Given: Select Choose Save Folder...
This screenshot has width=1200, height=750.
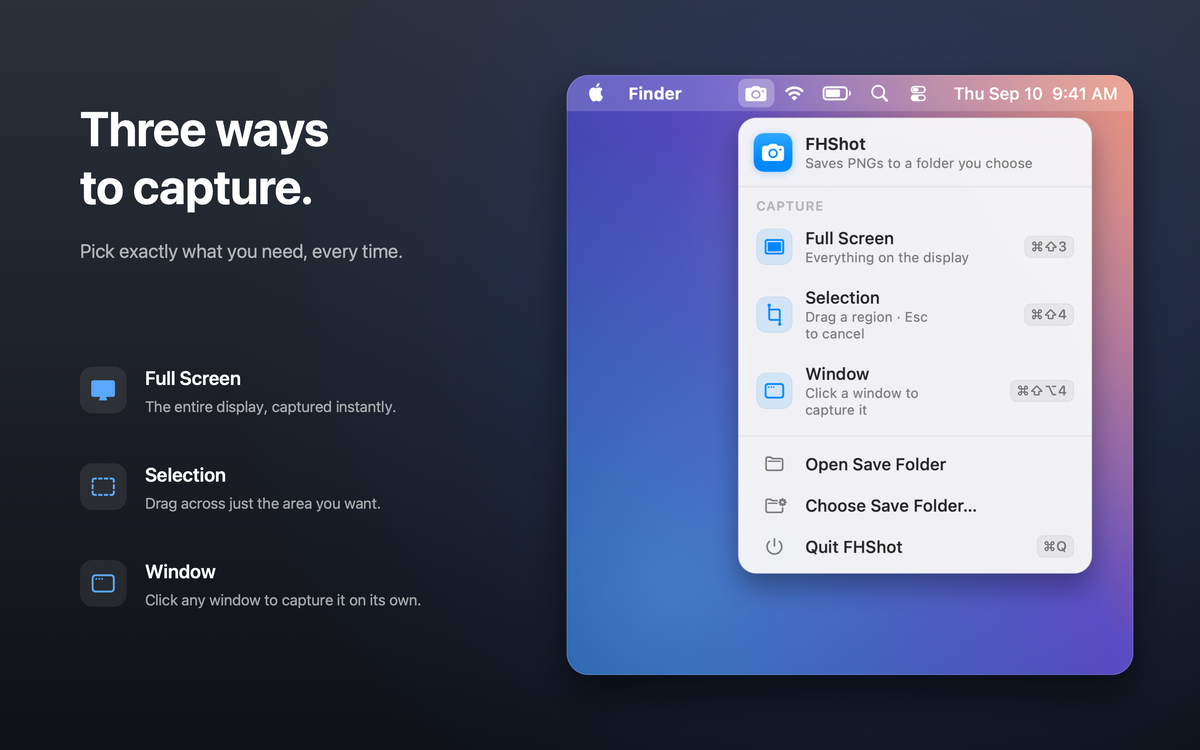Looking at the screenshot, I should point(915,506).
